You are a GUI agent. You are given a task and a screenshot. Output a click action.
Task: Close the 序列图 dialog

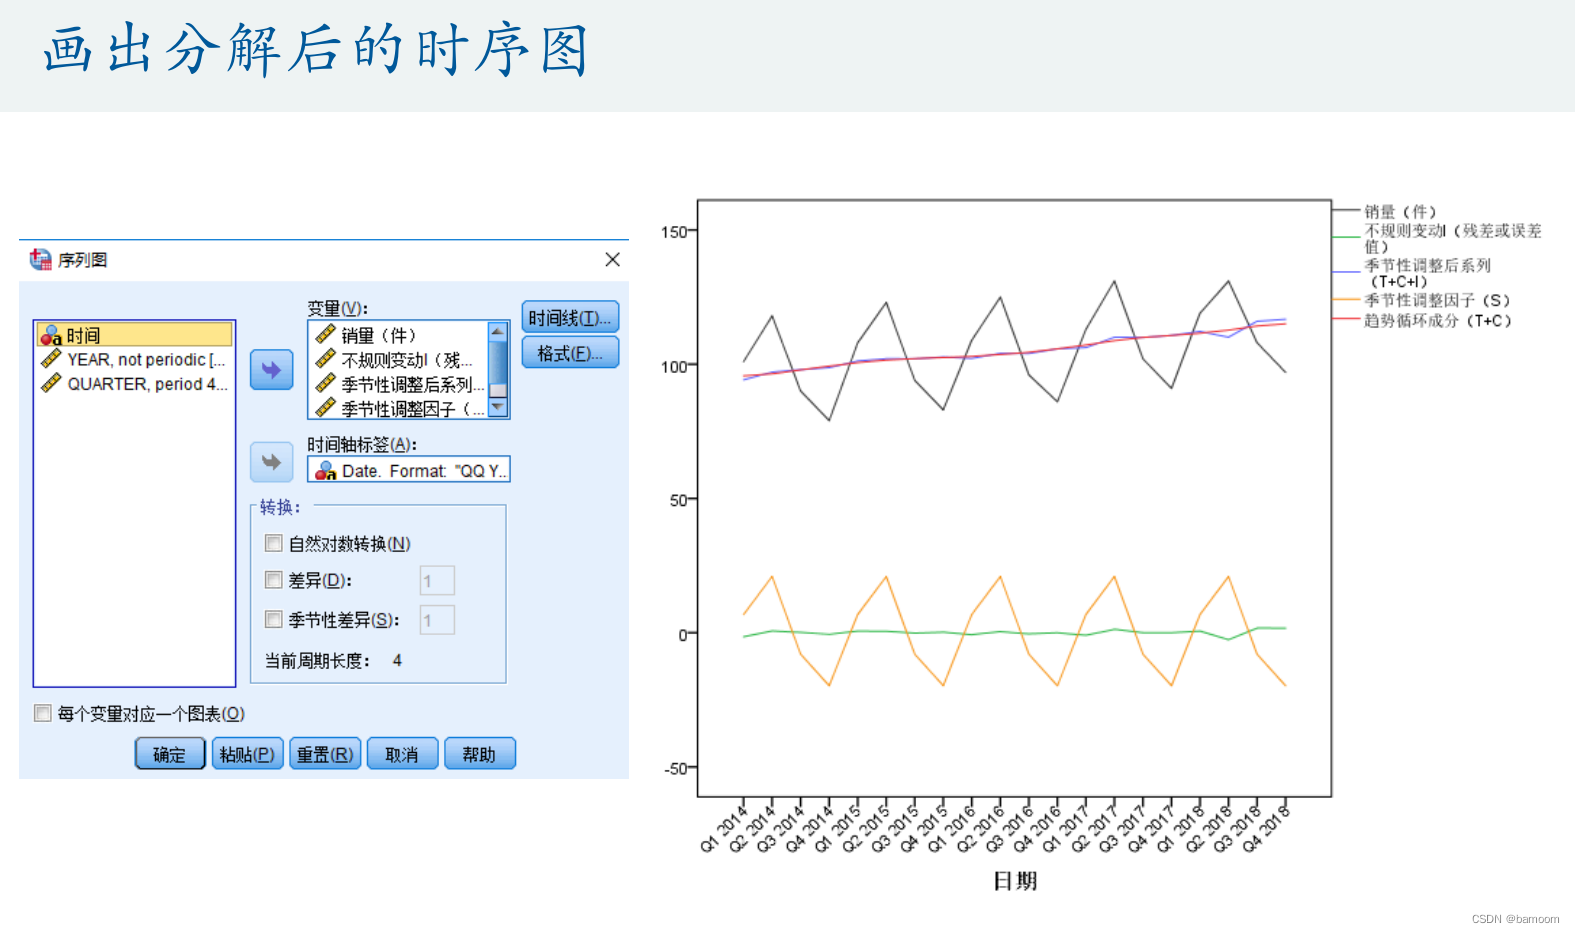613,260
